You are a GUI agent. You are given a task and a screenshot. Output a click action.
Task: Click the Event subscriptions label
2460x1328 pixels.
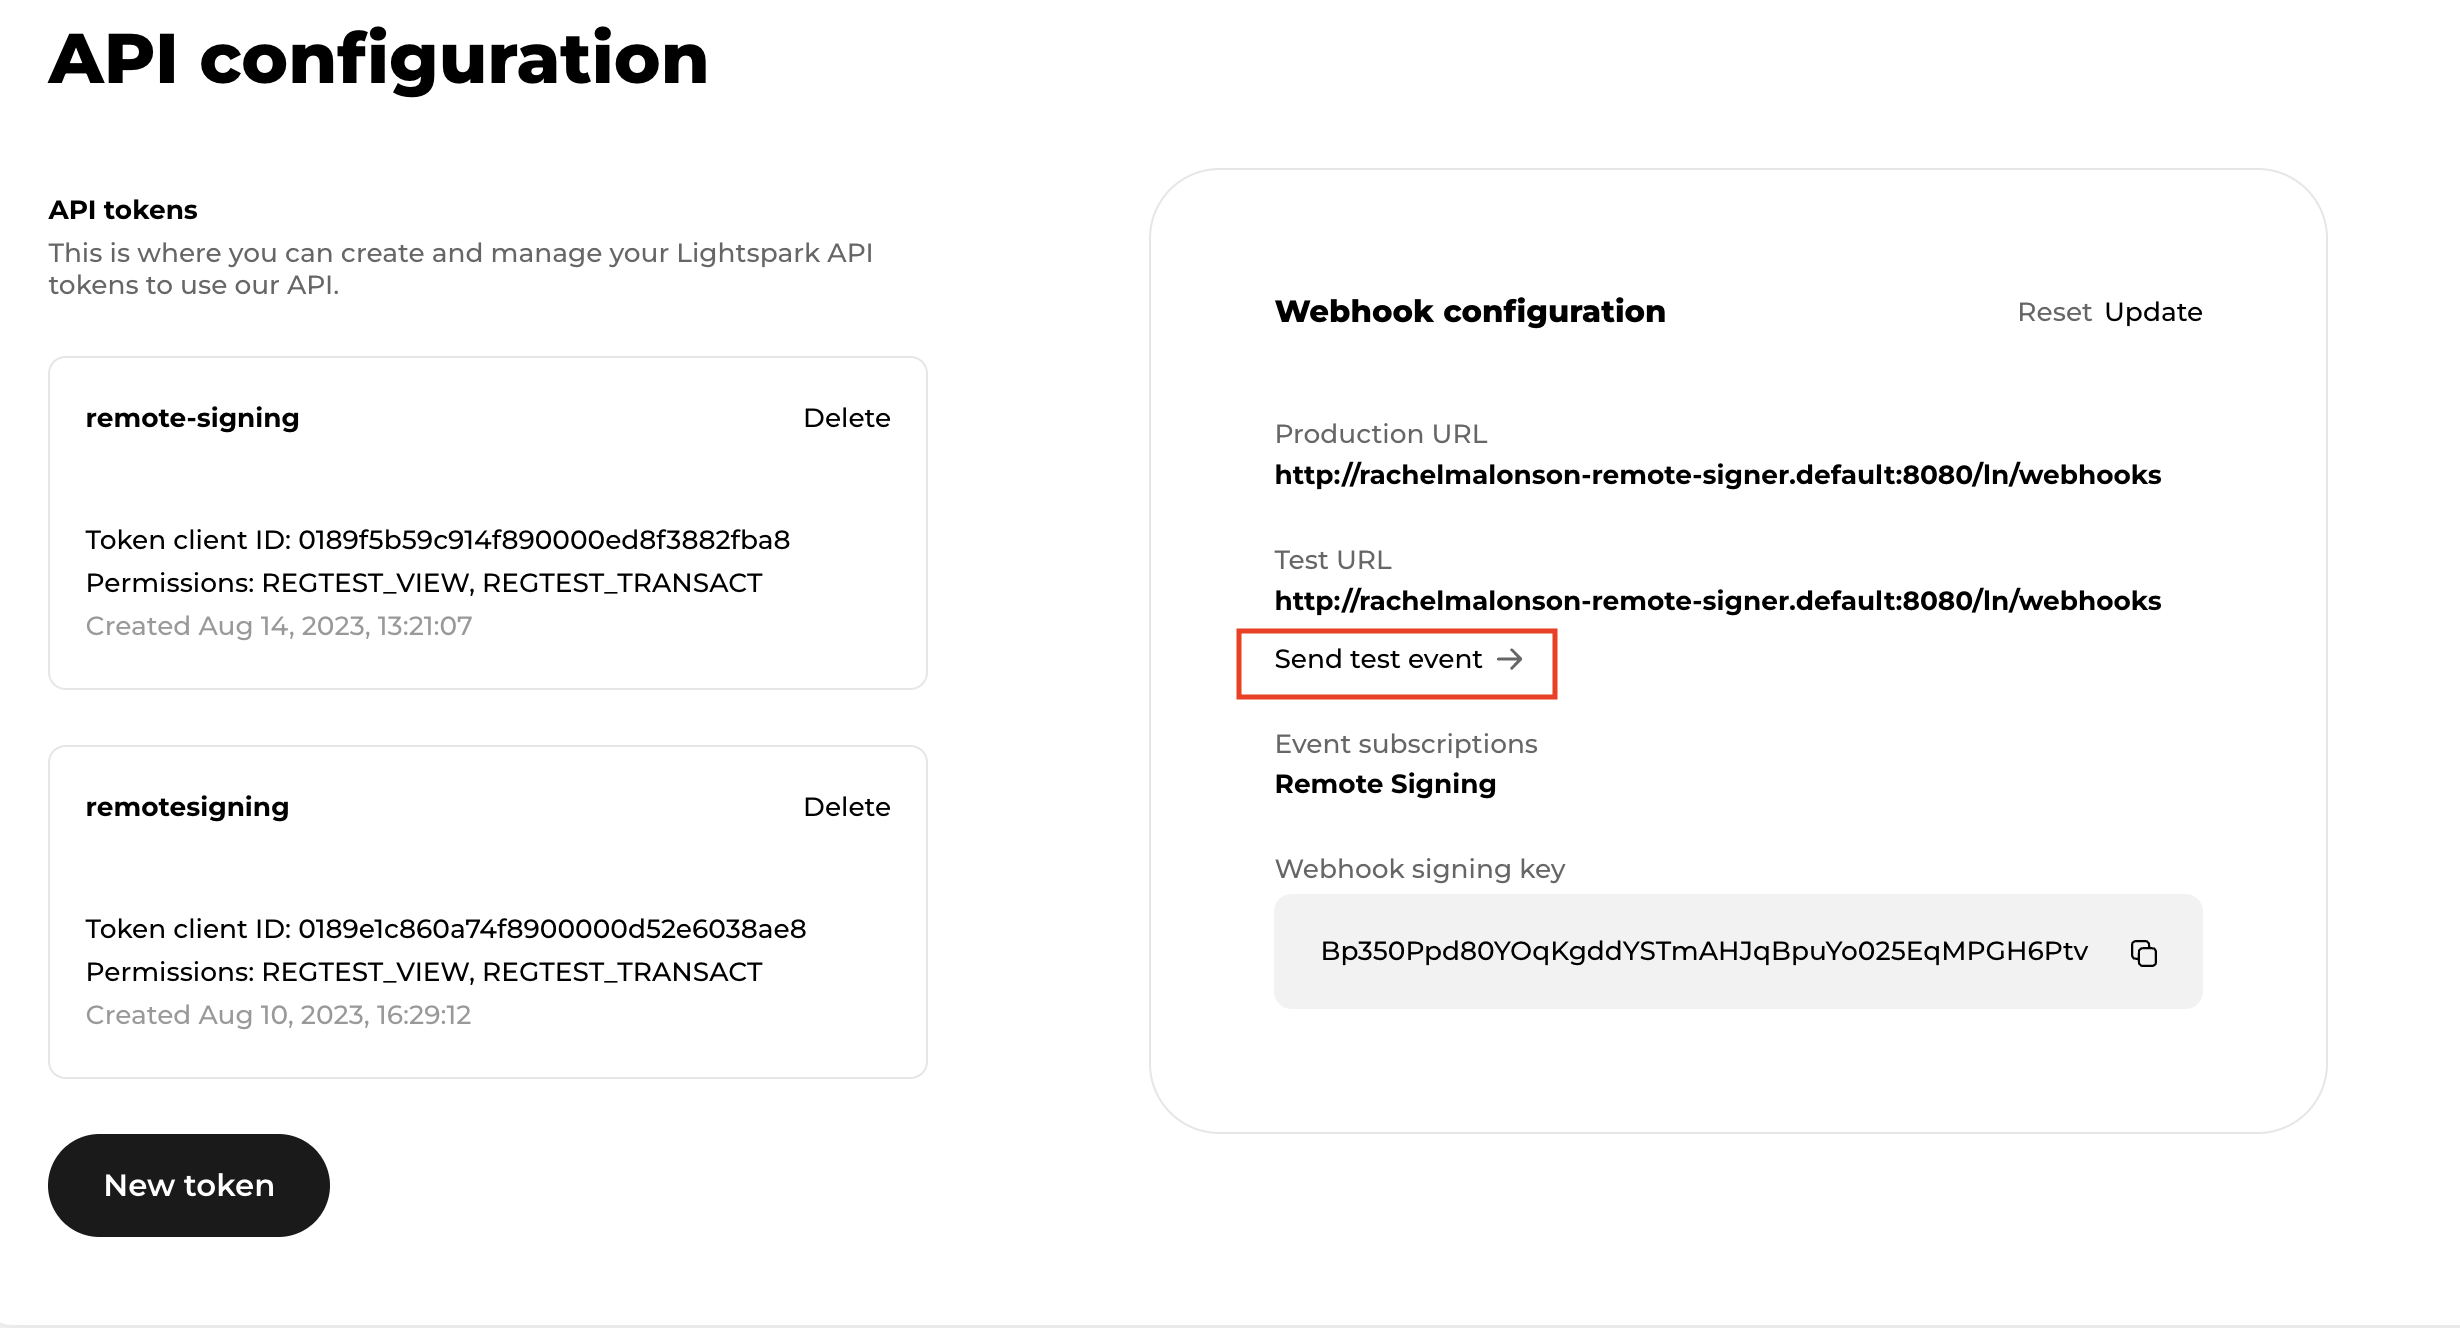(x=1405, y=743)
